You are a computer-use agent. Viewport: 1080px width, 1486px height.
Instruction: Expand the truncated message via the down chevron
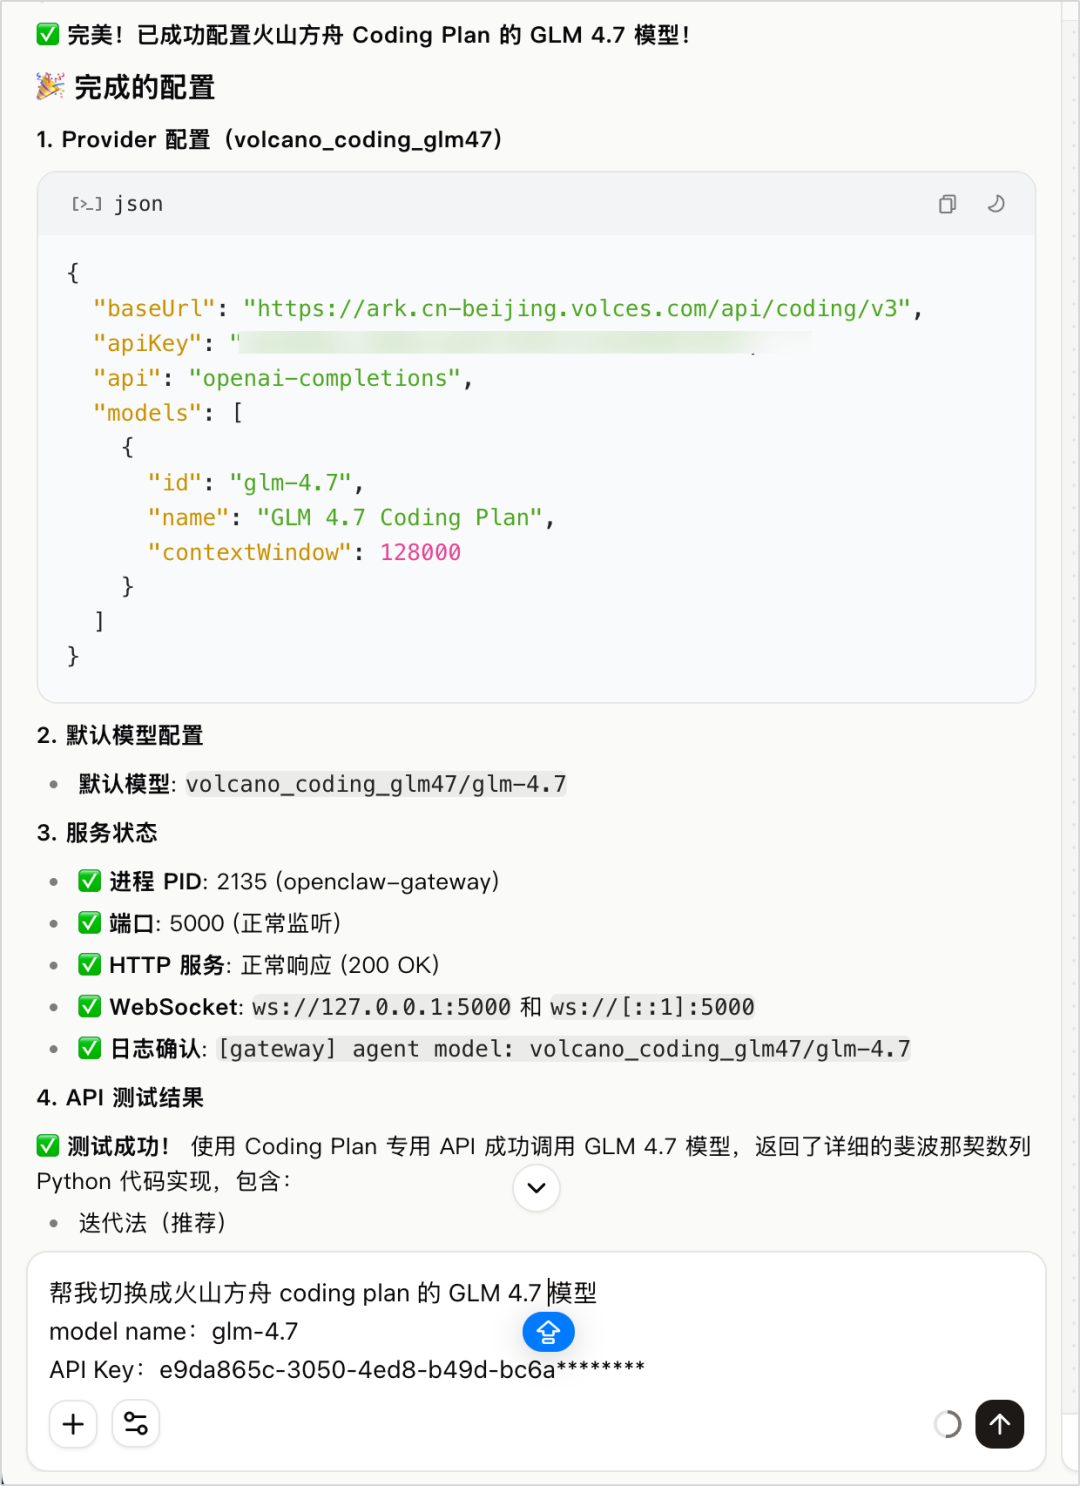click(x=536, y=1188)
